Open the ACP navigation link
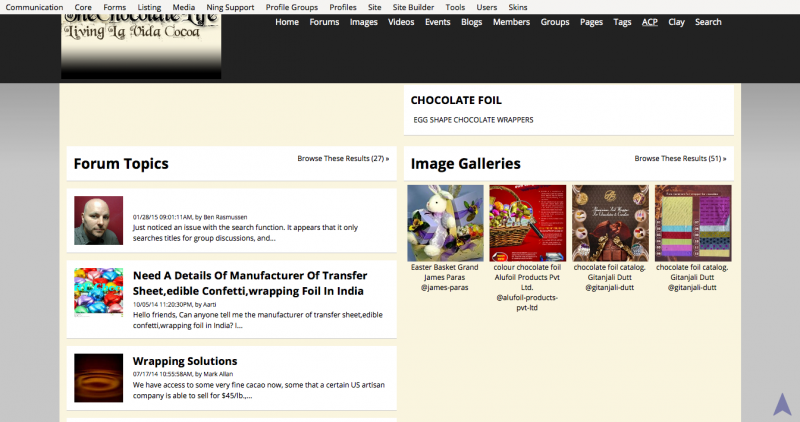Screen dimensions: 800x422 coord(649,22)
